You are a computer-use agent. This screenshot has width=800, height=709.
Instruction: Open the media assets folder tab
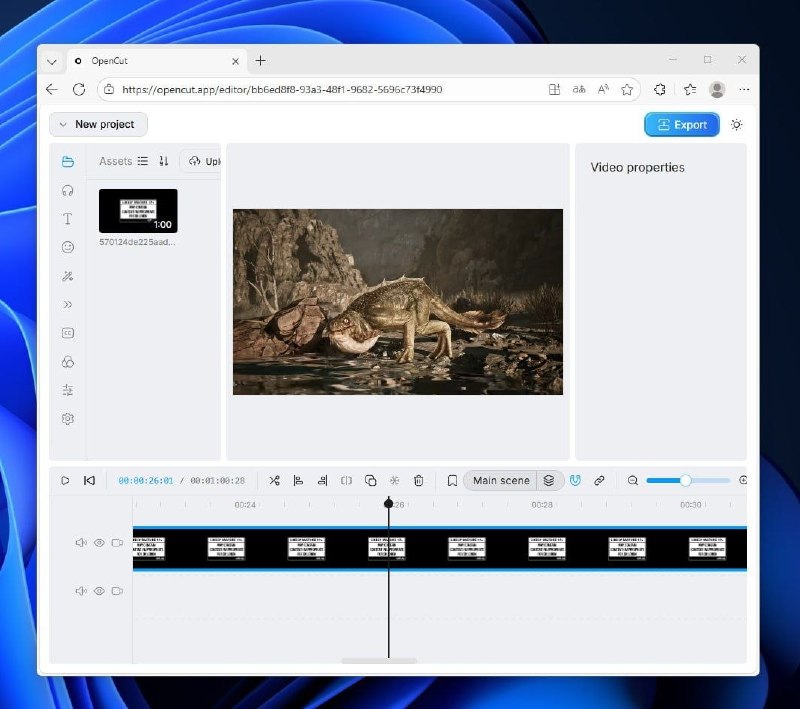tap(68, 162)
